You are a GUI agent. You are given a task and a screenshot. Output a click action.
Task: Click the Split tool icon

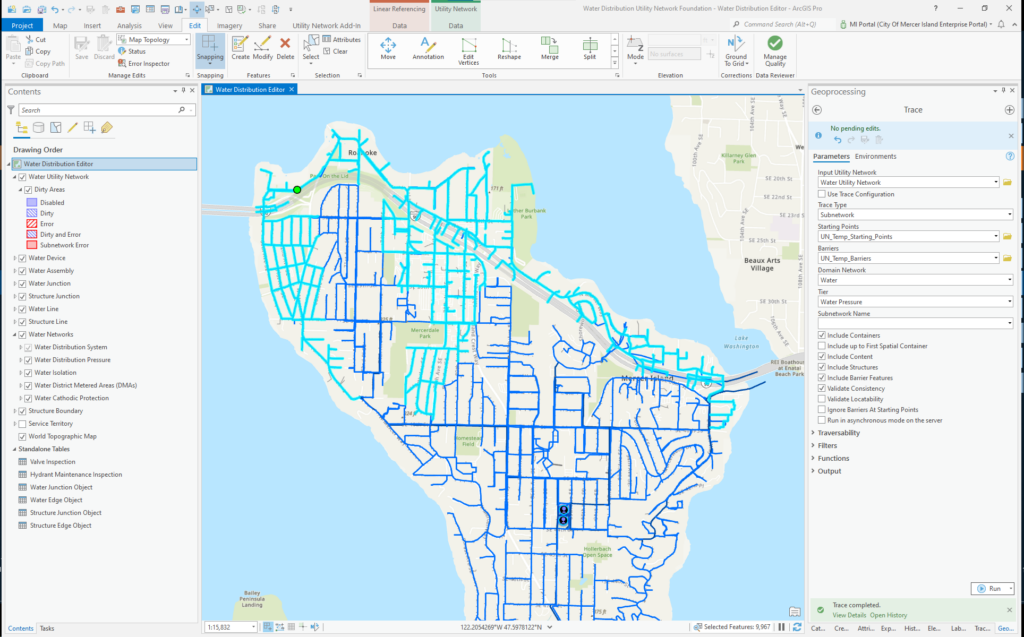click(590, 47)
